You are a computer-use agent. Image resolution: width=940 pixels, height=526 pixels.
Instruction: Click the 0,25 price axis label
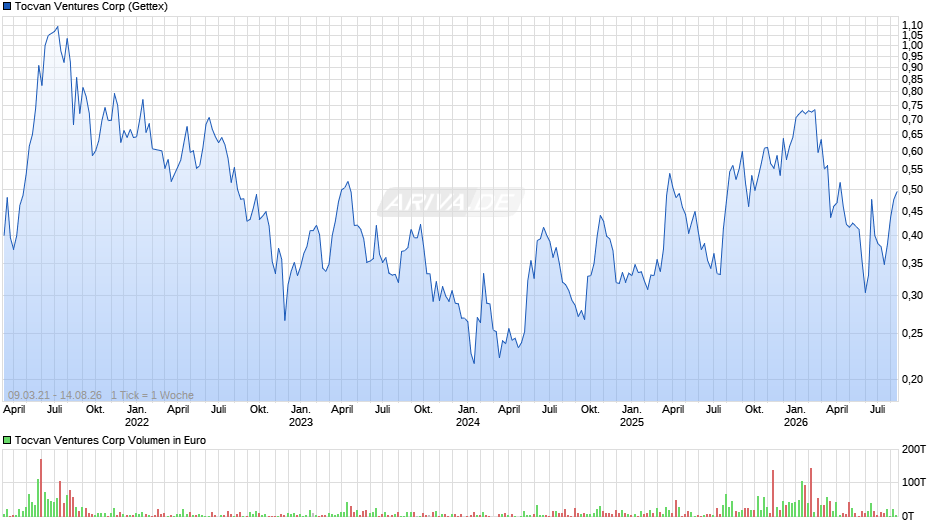(912, 333)
